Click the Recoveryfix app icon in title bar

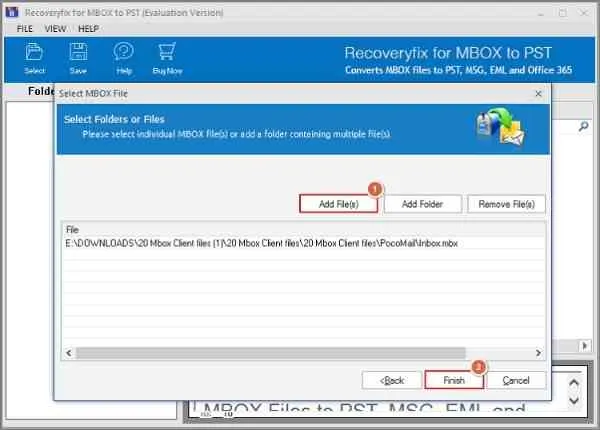12,12
